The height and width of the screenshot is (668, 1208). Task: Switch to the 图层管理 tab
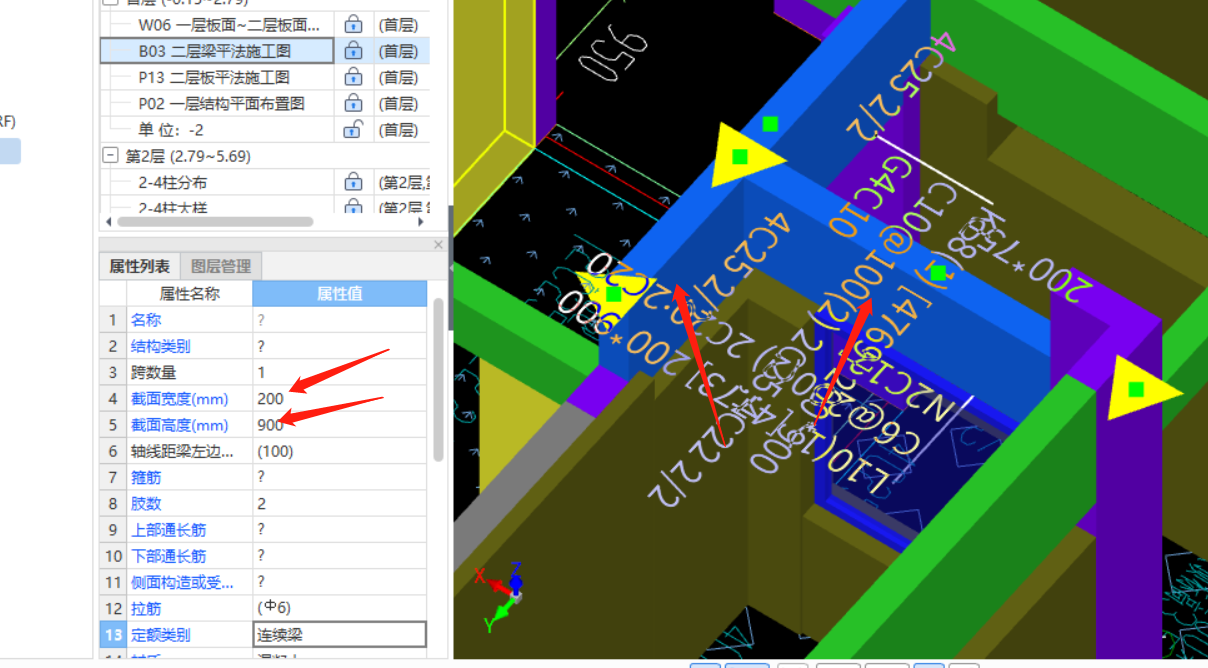221,266
